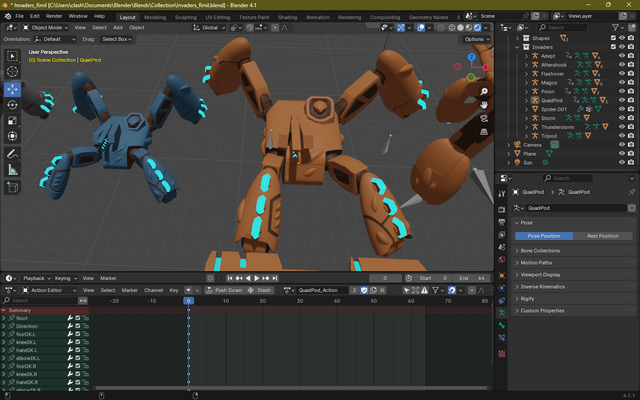The image size is (640, 400).
Task: Toggle camera view icon in viewport
Action: [484, 117]
